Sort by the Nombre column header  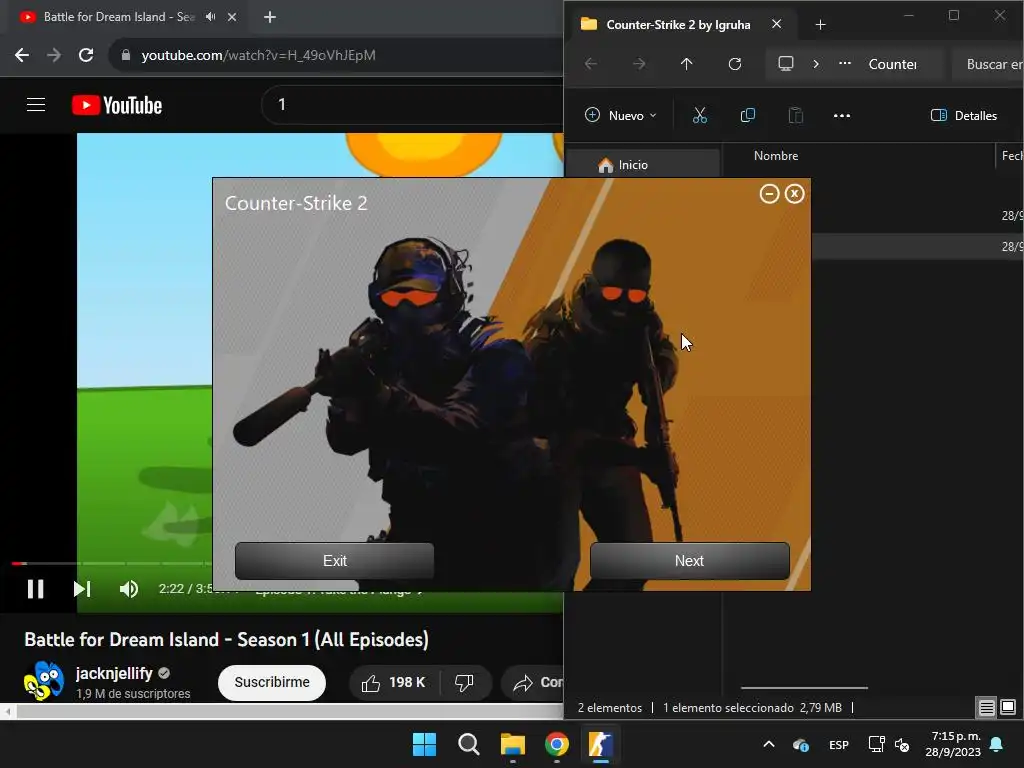tap(776, 155)
